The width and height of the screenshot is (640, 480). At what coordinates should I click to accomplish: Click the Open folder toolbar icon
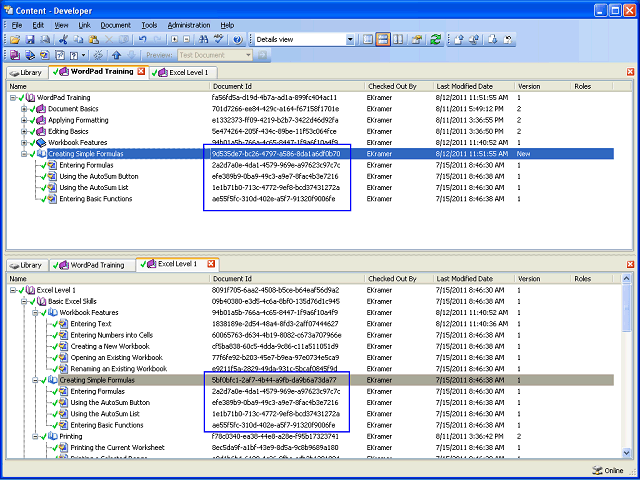[15, 40]
